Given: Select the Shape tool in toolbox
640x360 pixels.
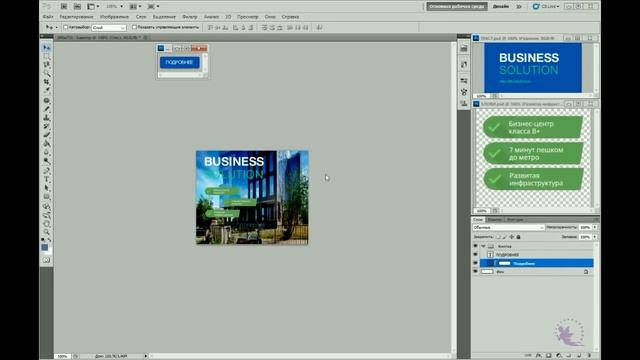Looking at the screenshot, I should pos(47,196).
